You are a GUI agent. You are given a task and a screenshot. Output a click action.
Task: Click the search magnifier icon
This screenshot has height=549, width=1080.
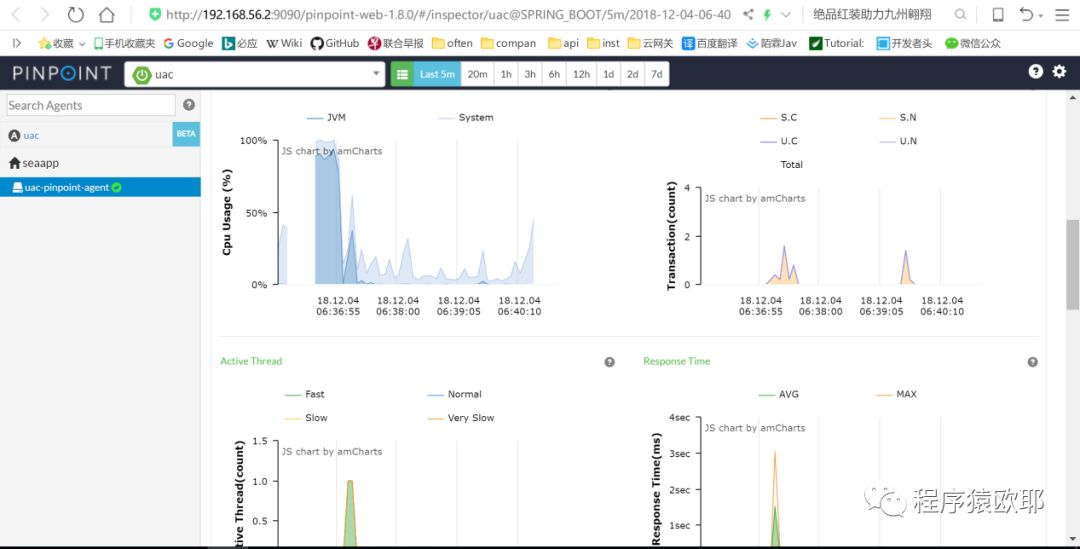(x=960, y=14)
